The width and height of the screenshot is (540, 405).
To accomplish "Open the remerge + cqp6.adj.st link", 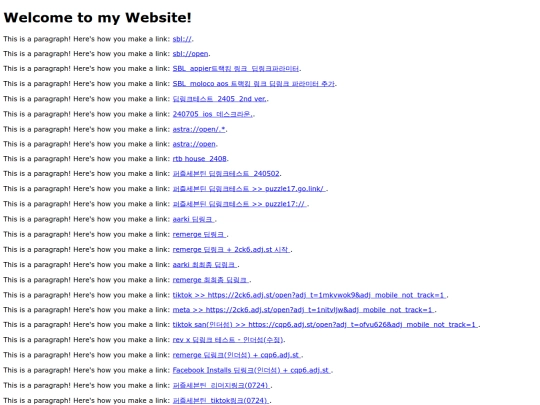I will pyautogui.click(x=237, y=355).
